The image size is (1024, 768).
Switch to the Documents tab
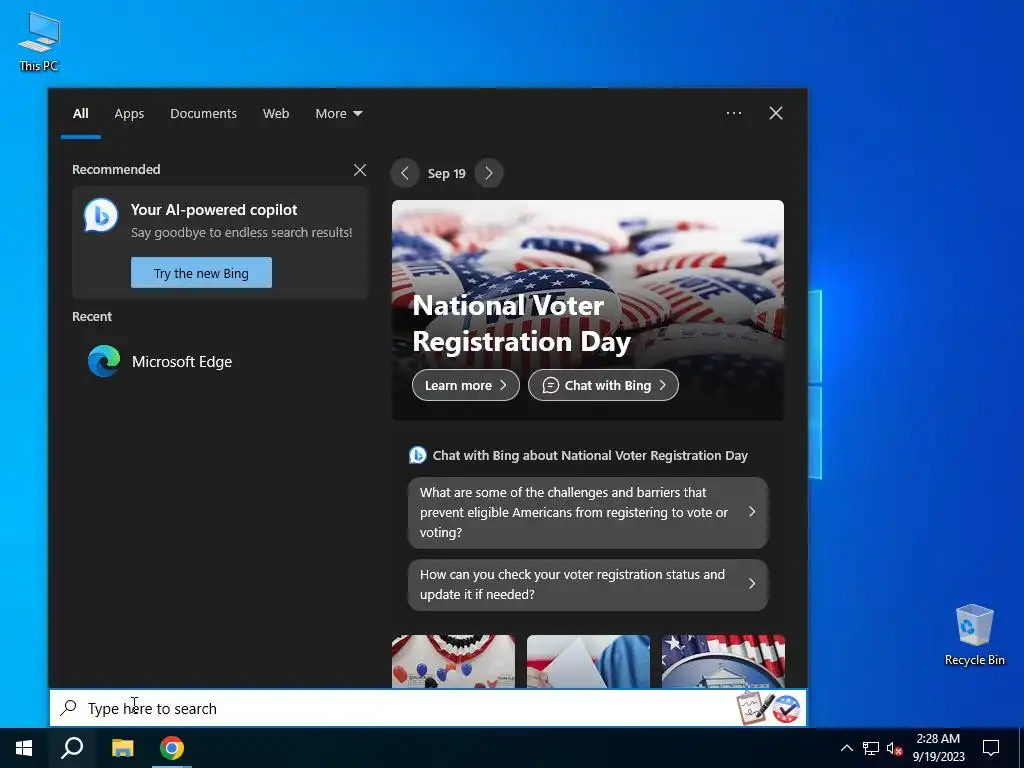204,114
